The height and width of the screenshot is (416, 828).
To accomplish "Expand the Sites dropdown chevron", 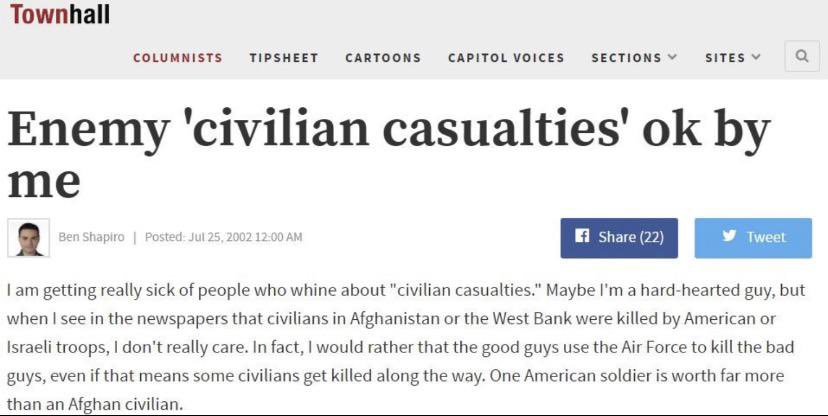I will 756,56.
